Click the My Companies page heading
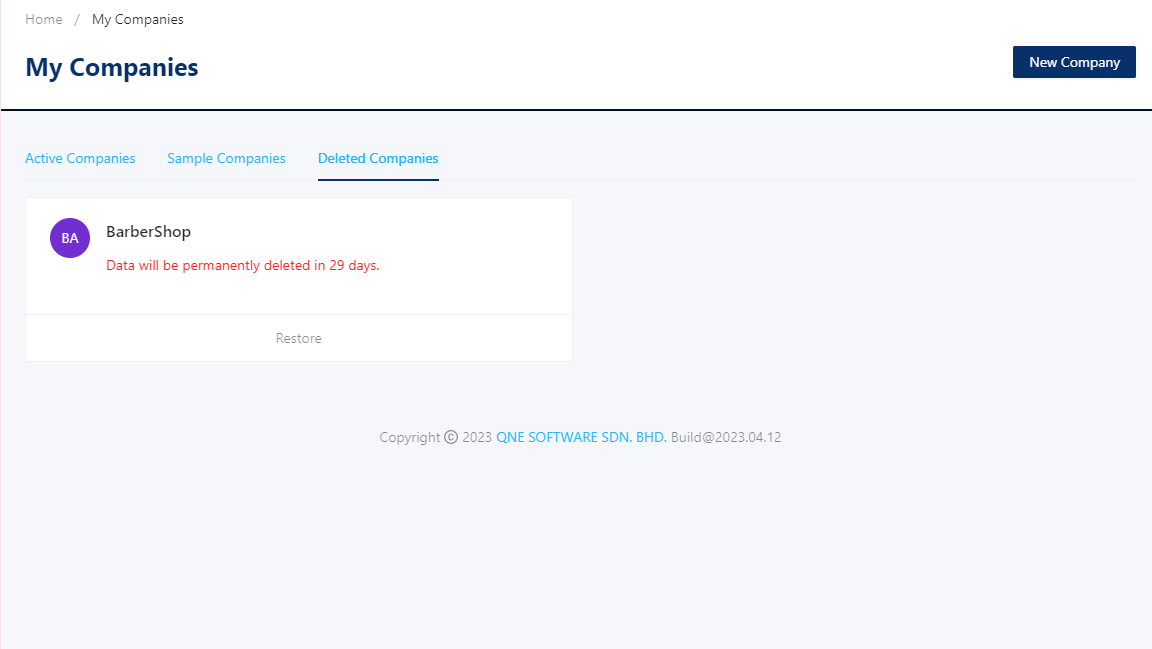This screenshot has width=1152, height=649. (112, 68)
